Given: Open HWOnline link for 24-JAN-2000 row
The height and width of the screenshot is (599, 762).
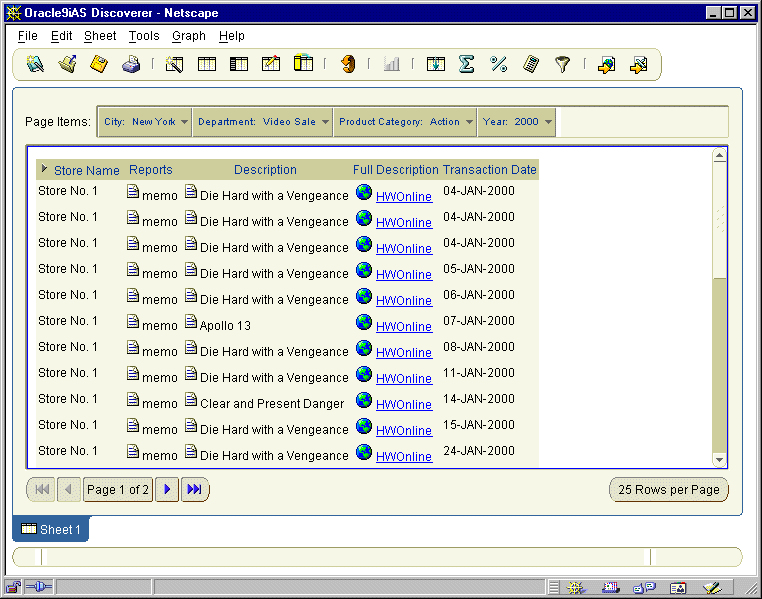Looking at the screenshot, I should [404, 456].
